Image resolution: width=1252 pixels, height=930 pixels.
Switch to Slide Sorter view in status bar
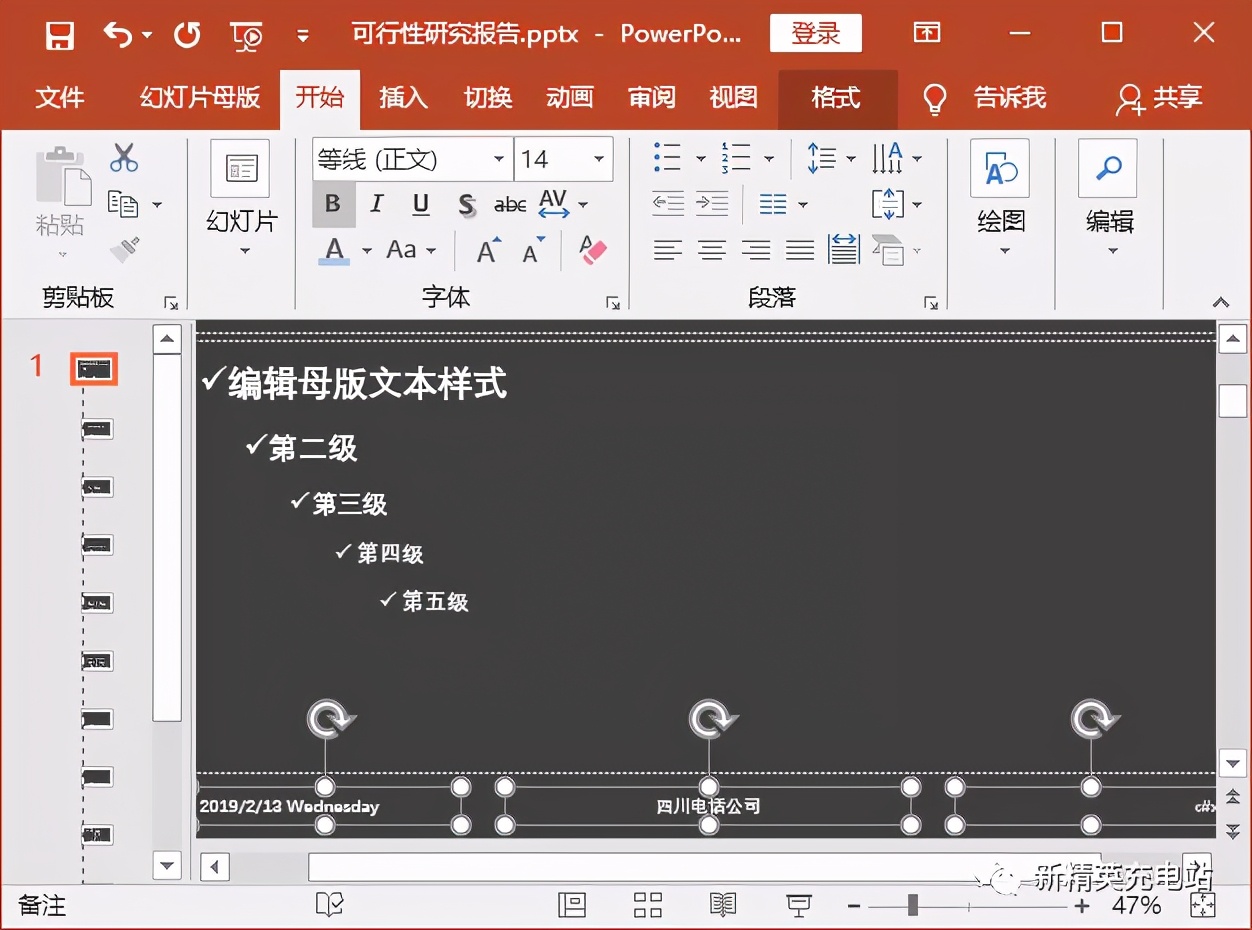point(646,906)
